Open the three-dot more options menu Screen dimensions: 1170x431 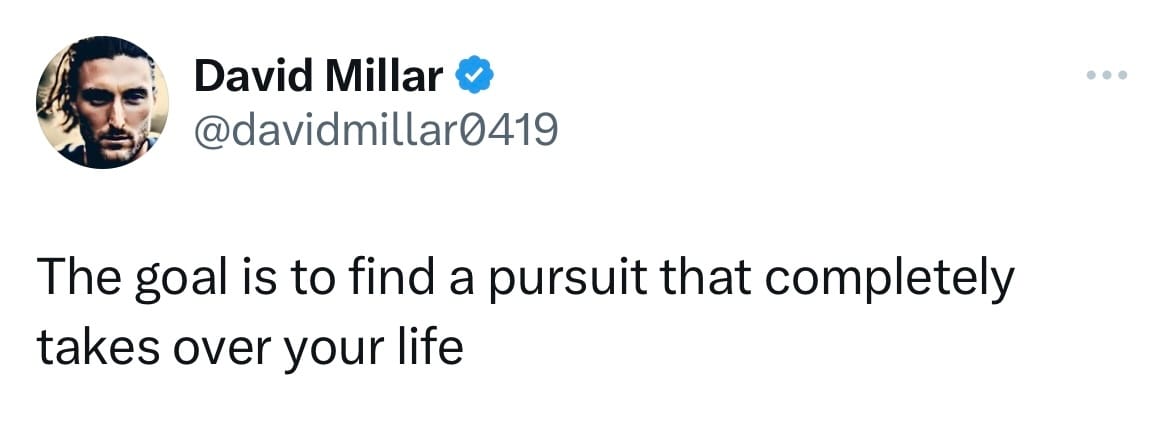[1108, 75]
